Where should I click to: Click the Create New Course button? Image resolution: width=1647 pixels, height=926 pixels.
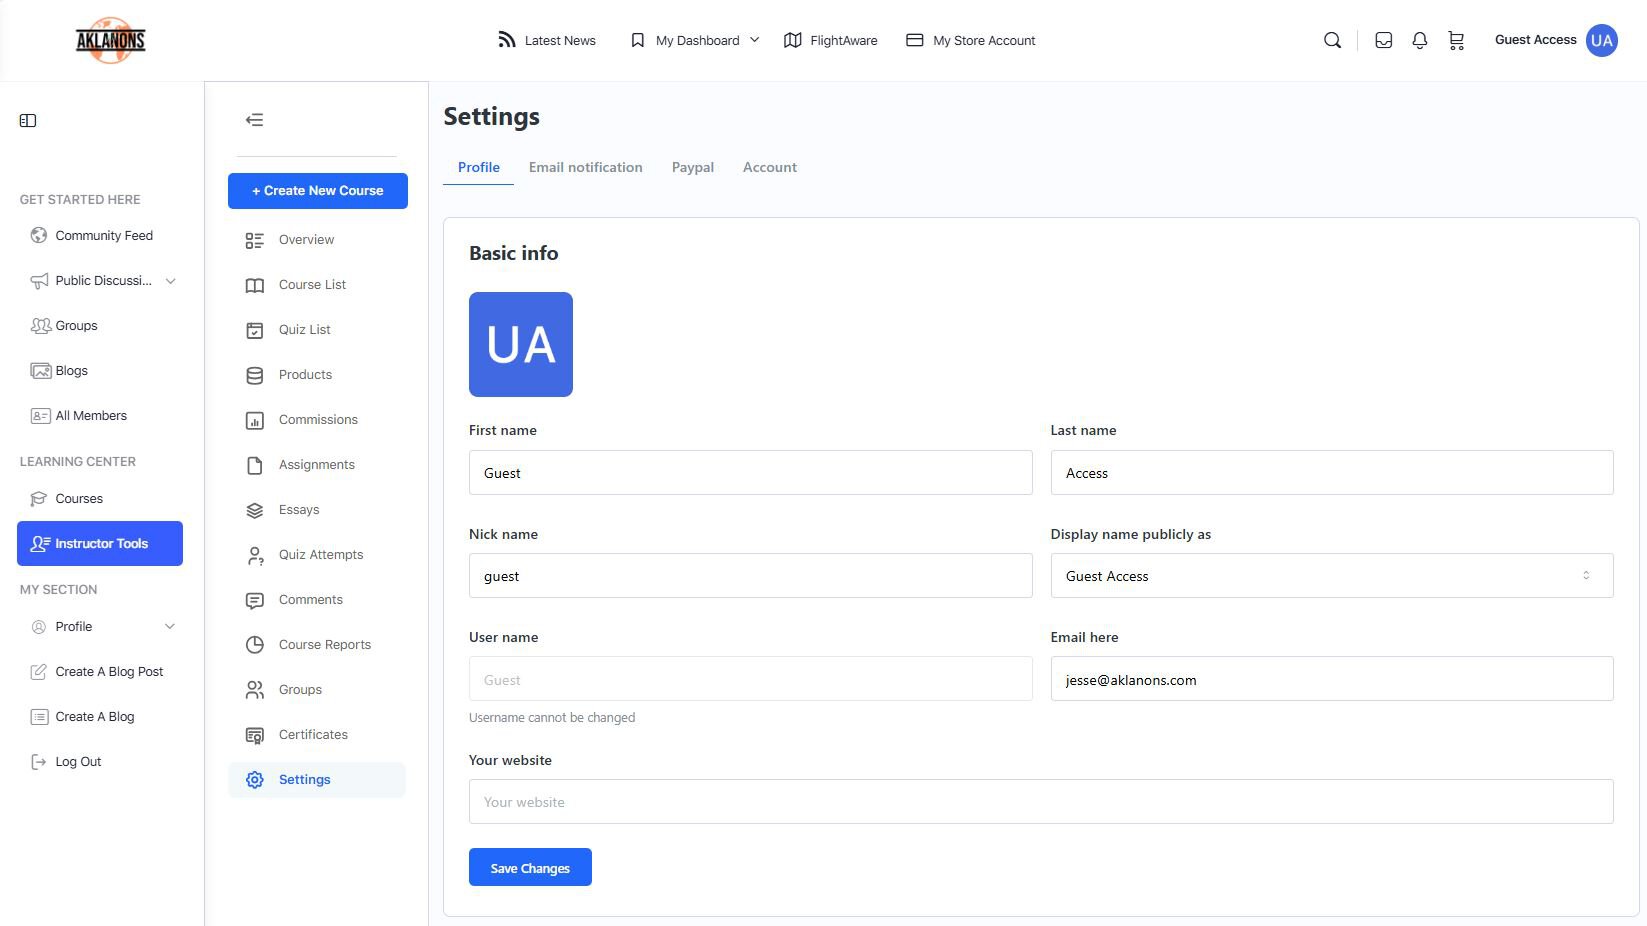(x=318, y=191)
